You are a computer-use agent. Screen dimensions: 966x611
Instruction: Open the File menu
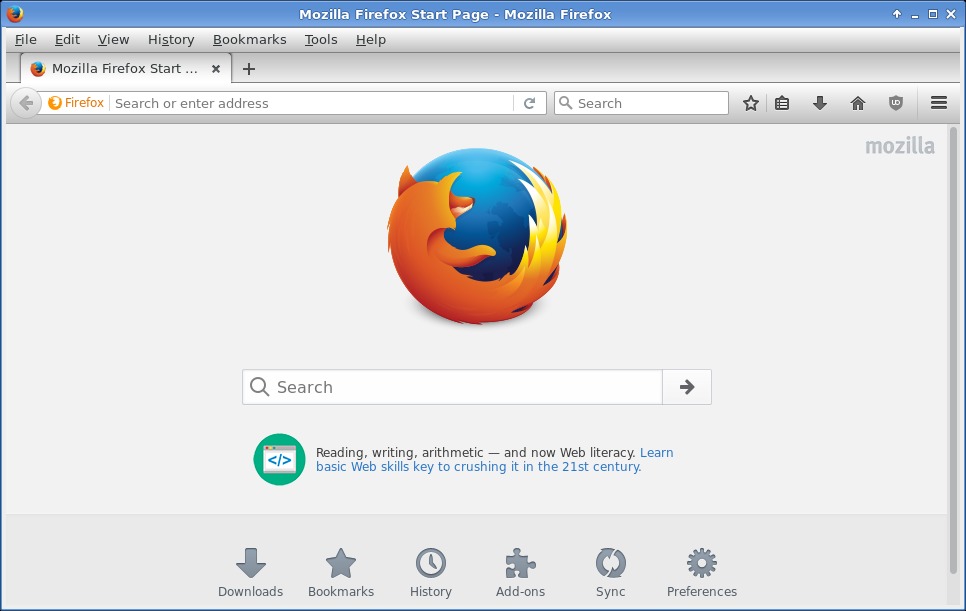[x=25, y=39]
